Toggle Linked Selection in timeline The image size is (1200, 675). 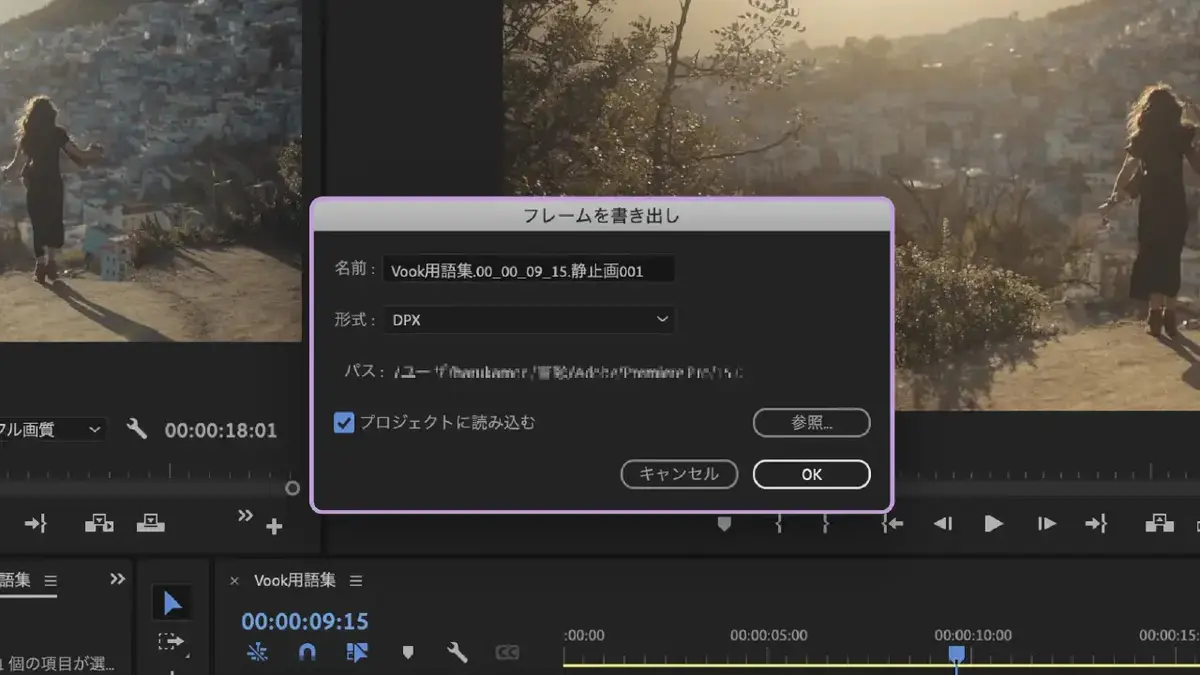357,653
